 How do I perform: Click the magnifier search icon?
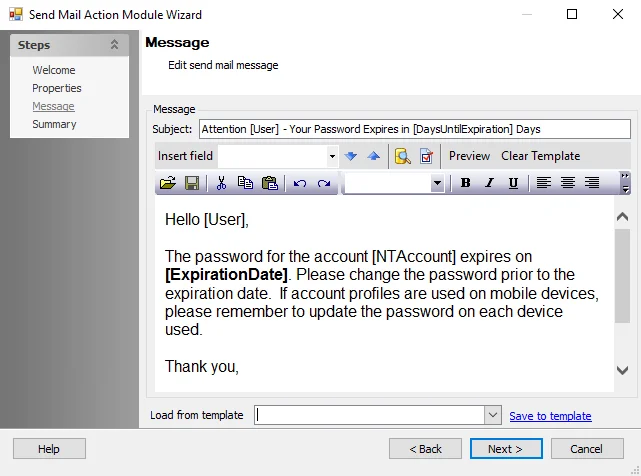(x=403, y=156)
